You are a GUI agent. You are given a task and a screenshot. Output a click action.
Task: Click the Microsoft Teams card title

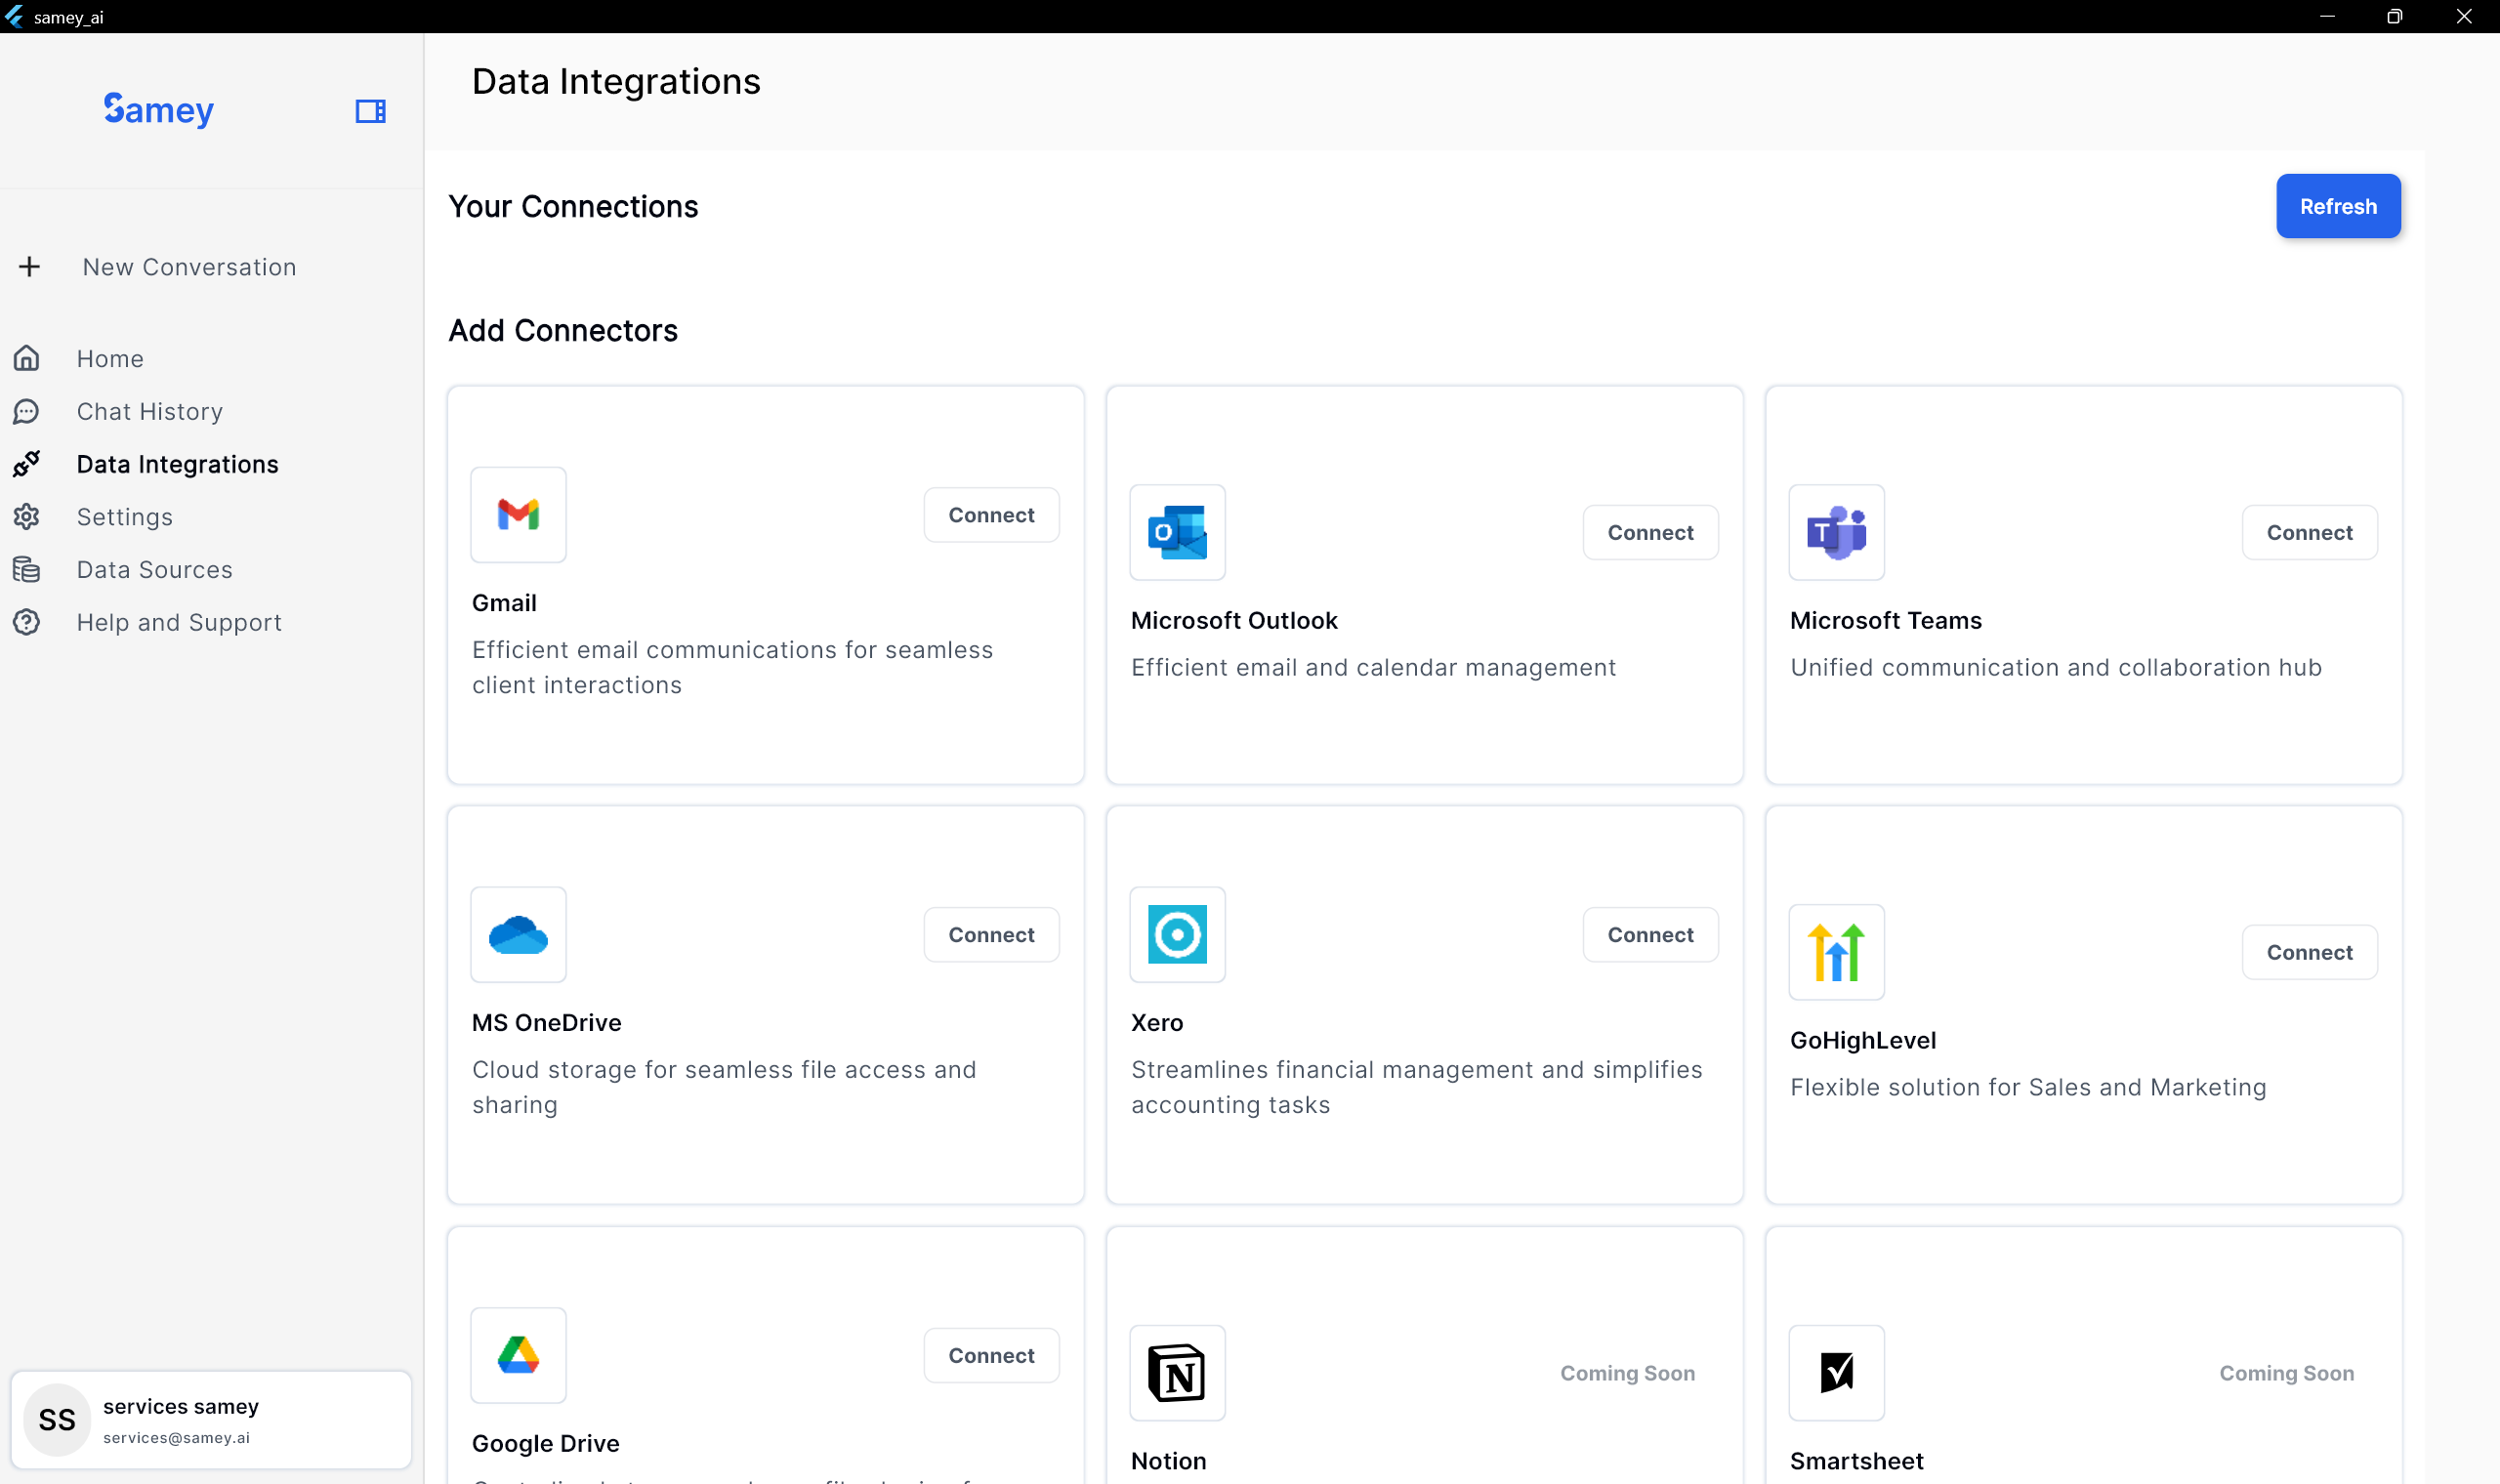click(x=1885, y=620)
